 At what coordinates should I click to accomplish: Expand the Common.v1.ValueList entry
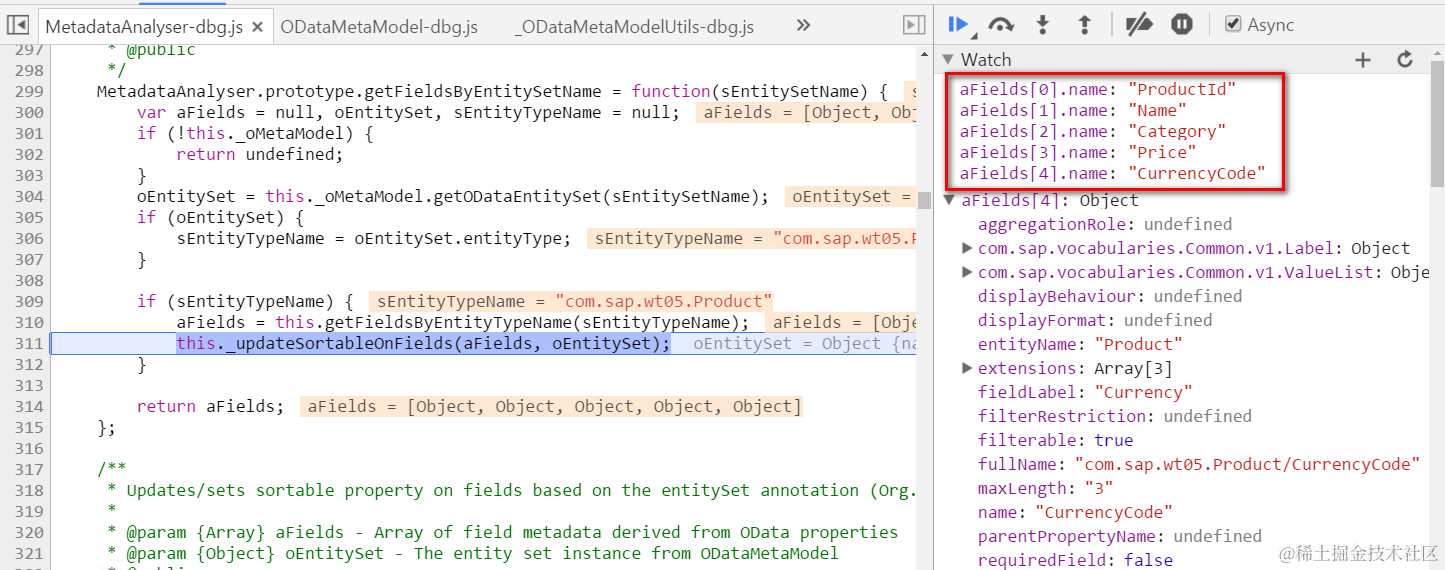coord(967,272)
